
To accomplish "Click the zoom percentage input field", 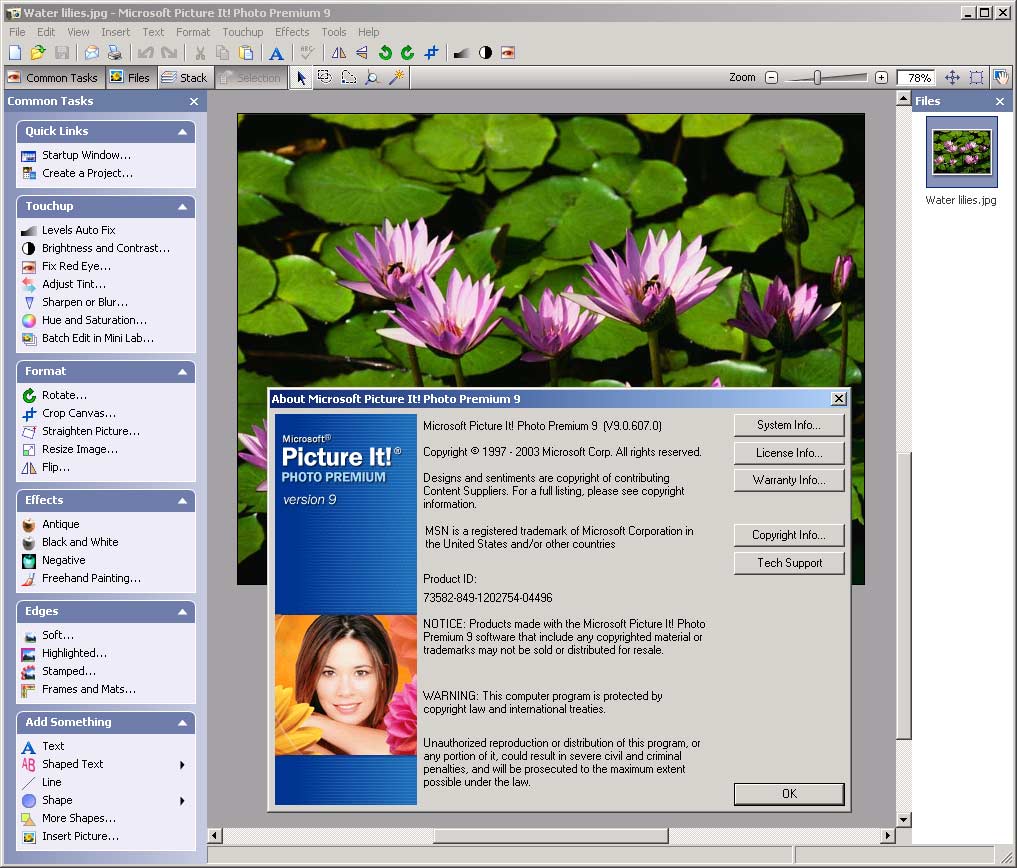I will click(916, 78).
